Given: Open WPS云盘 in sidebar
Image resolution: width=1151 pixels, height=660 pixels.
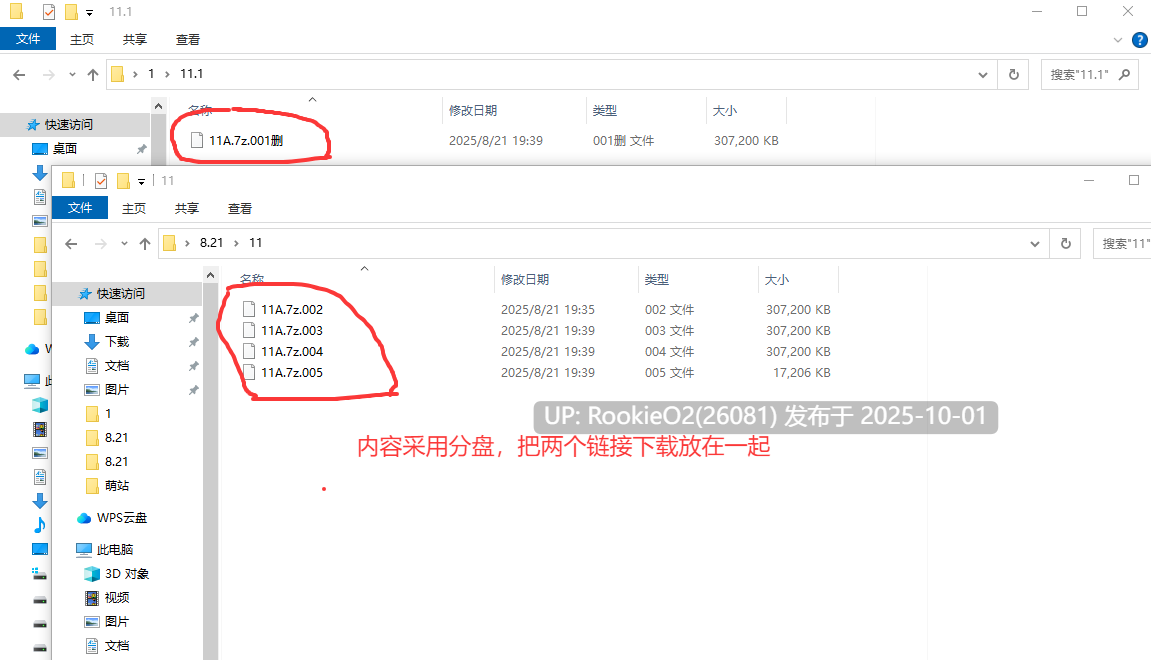Looking at the screenshot, I should tap(122, 518).
